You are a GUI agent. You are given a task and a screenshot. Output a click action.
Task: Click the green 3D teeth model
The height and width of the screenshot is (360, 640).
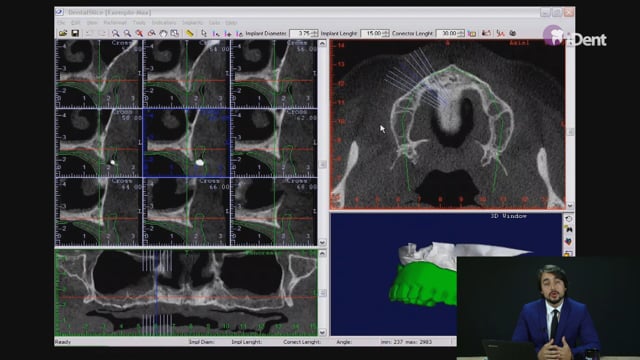point(423,285)
